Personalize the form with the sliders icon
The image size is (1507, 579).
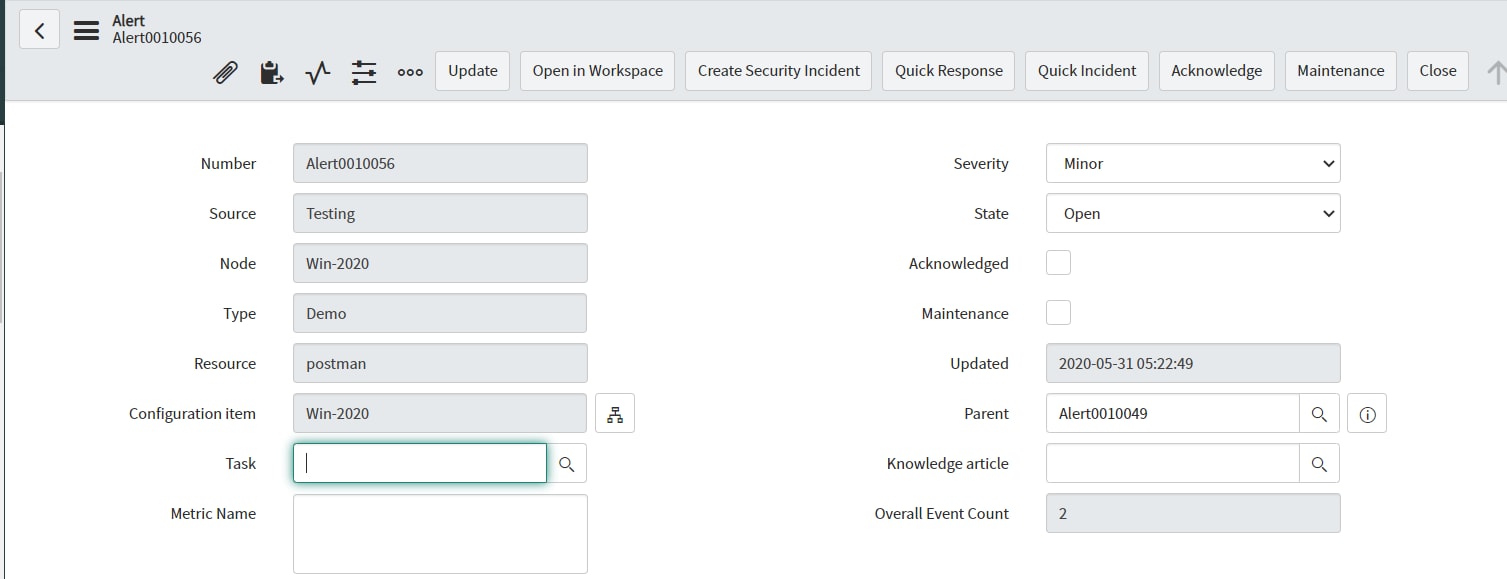click(x=363, y=71)
